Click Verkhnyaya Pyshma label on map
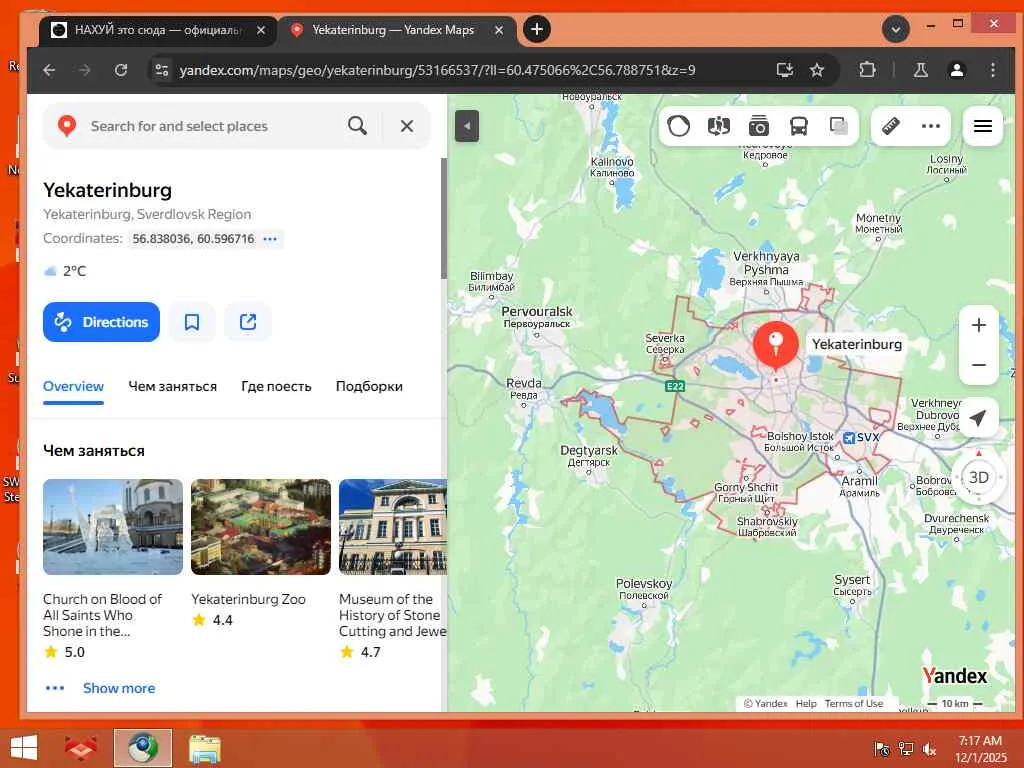 coord(766,268)
